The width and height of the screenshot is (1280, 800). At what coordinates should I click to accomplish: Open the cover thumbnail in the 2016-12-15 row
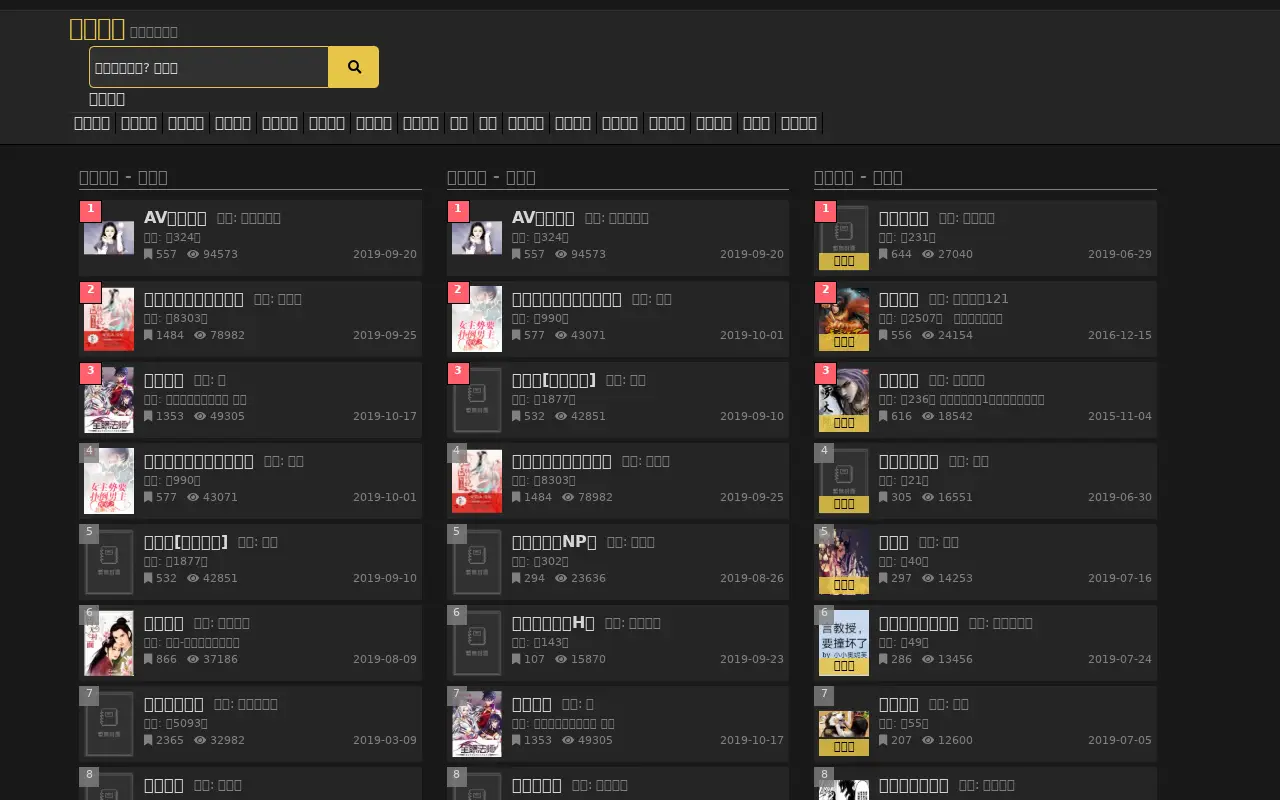(x=844, y=319)
